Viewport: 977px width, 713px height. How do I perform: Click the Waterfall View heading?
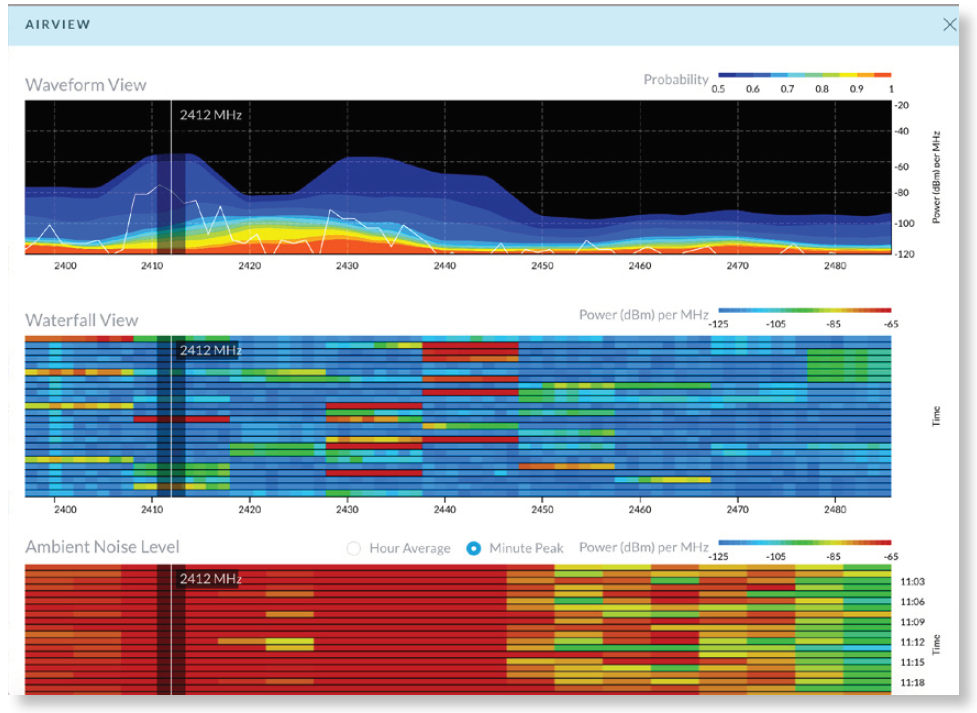coord(81,320)
